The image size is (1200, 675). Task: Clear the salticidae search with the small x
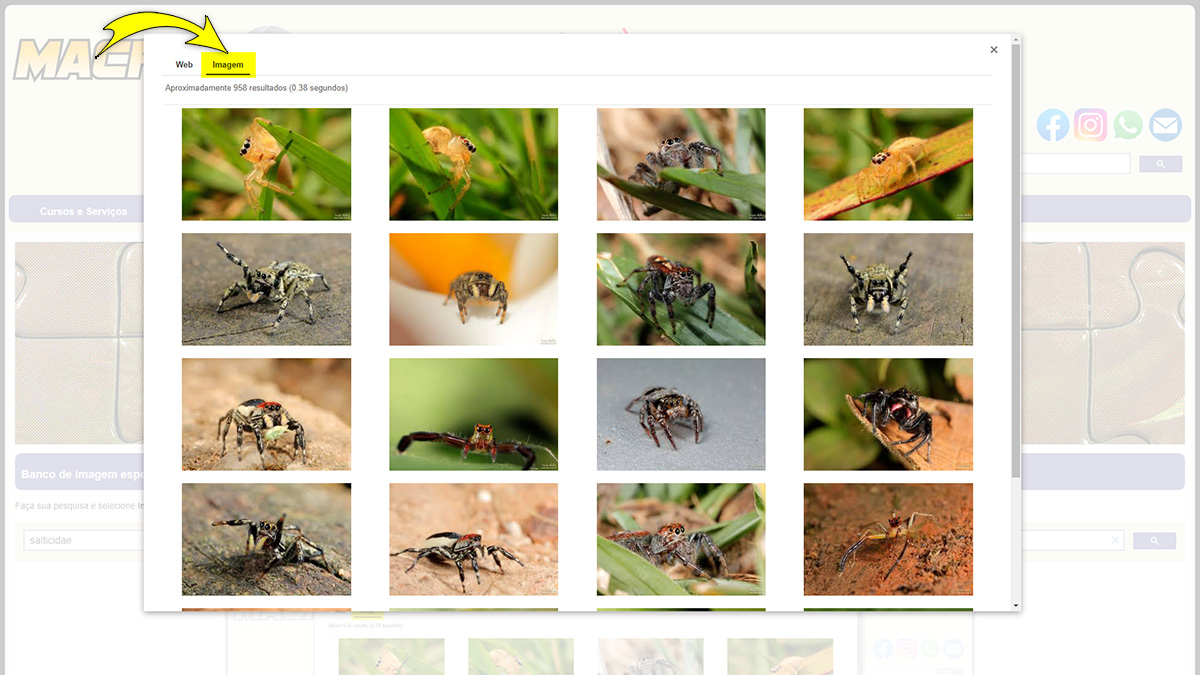(x=1115, y=541)
